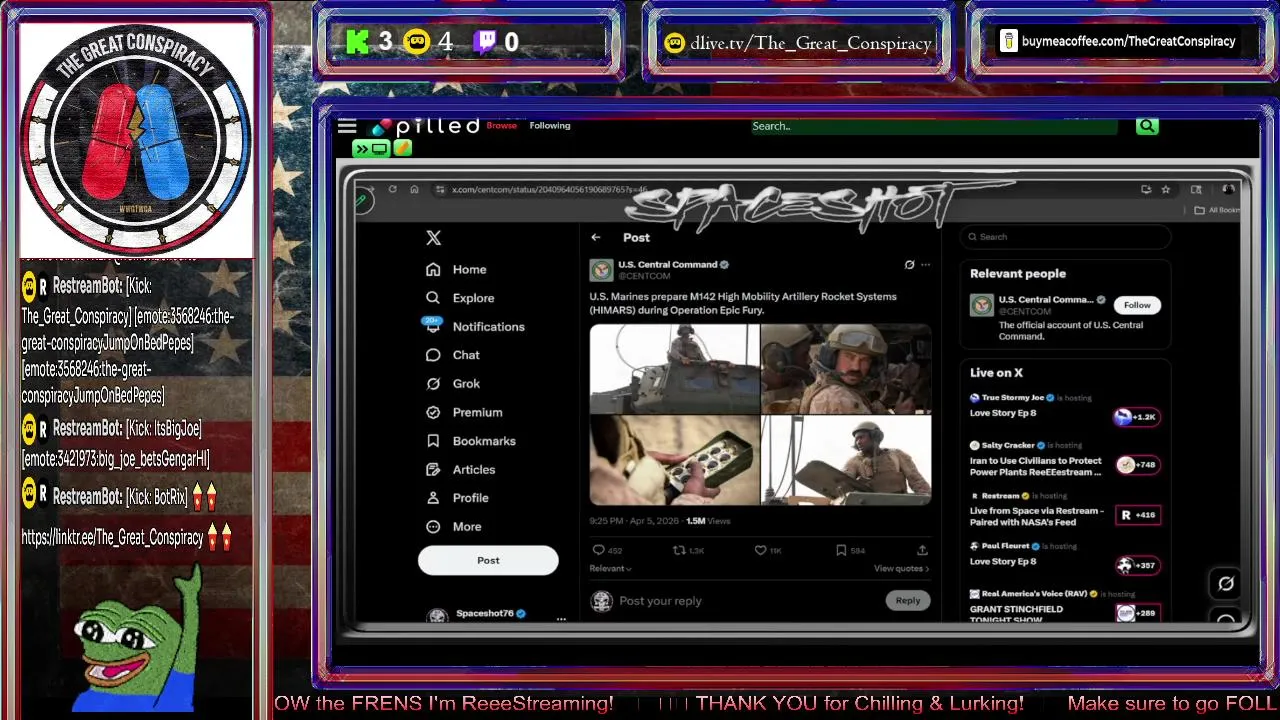This screenshot has width=1280, height=720.
Task: Bookmark the post showing 584
Action: pyautogui.click(x=841, y=550)
